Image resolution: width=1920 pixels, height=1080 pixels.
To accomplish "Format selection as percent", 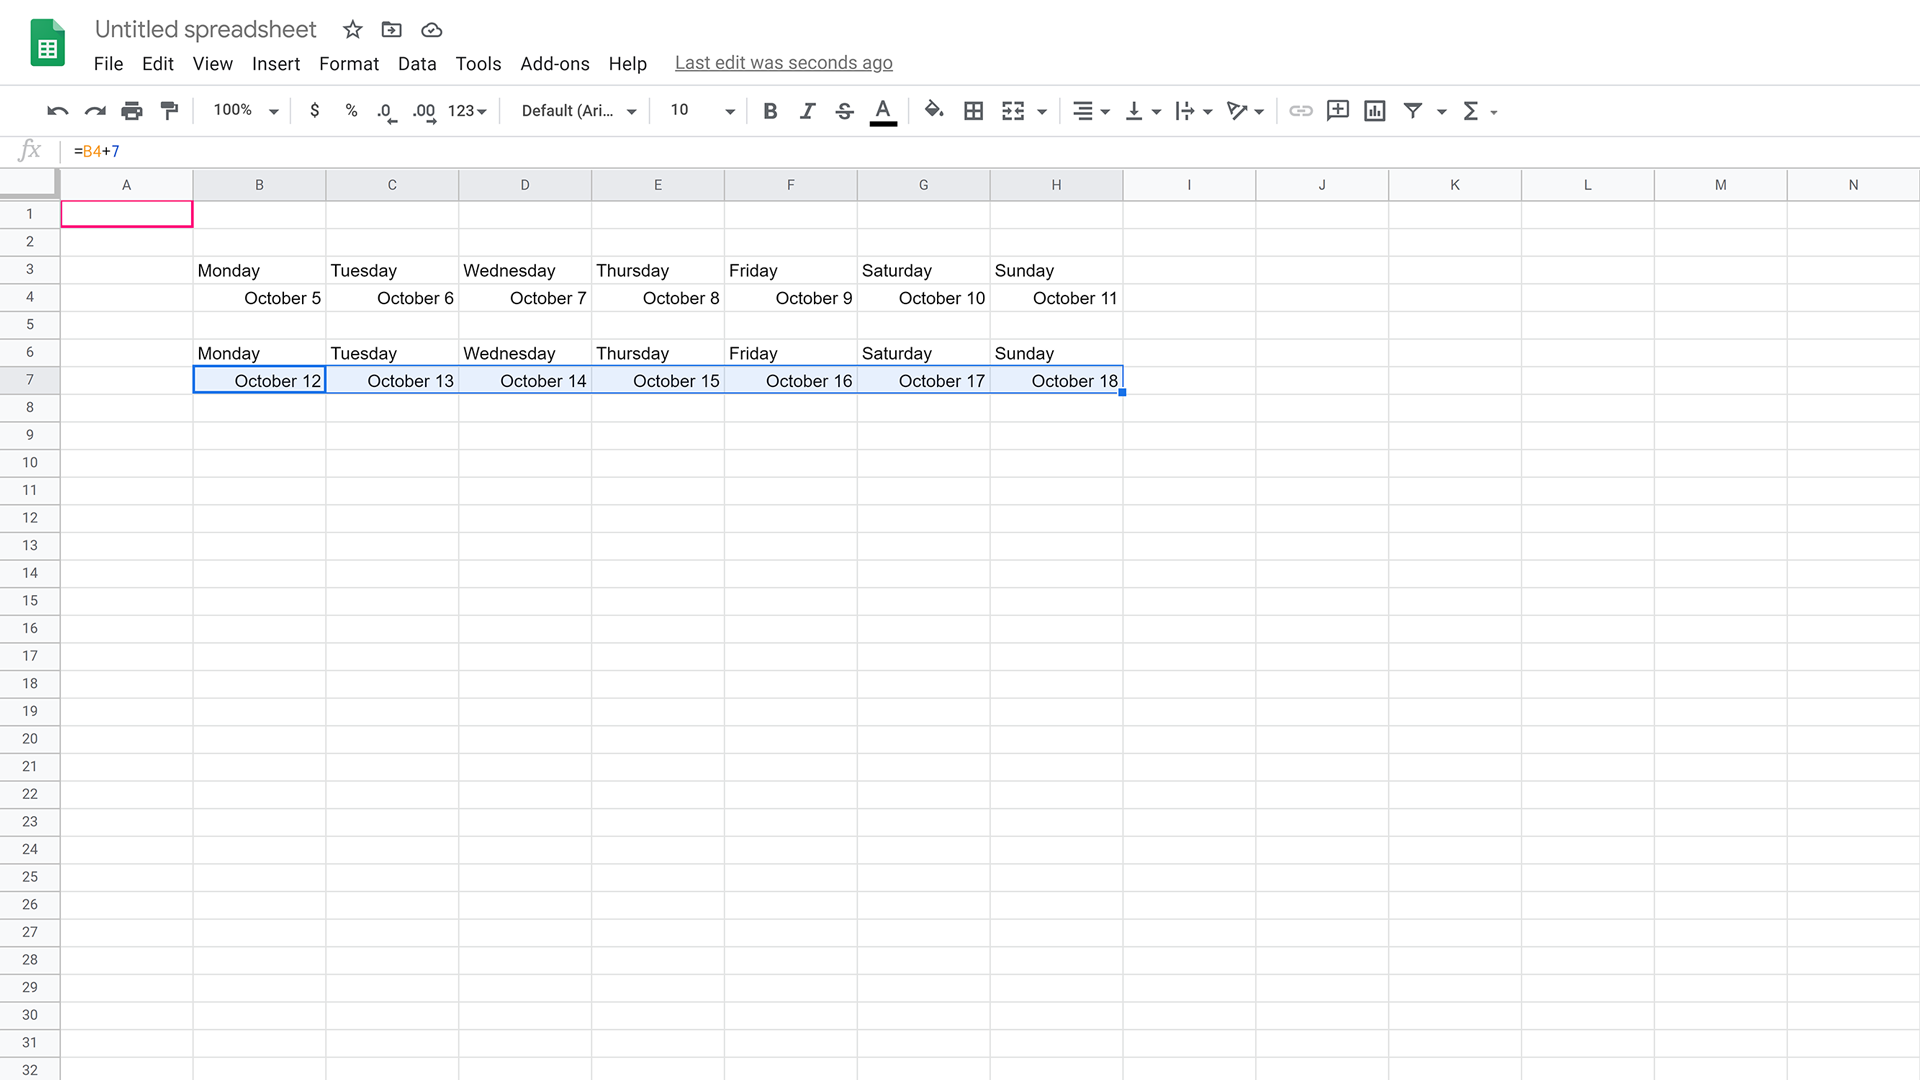I will [x=350, y=110].
